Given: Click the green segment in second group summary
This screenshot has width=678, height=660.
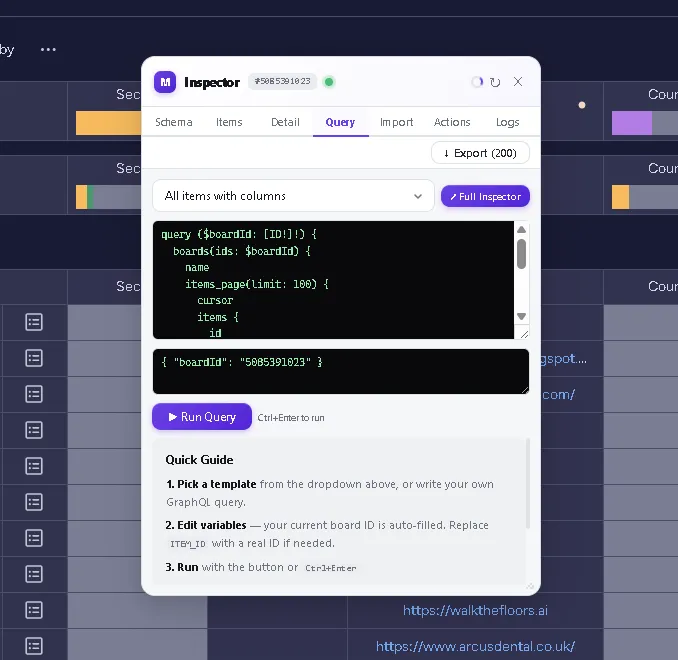Looking at the screenshot, I should (90, 197).
